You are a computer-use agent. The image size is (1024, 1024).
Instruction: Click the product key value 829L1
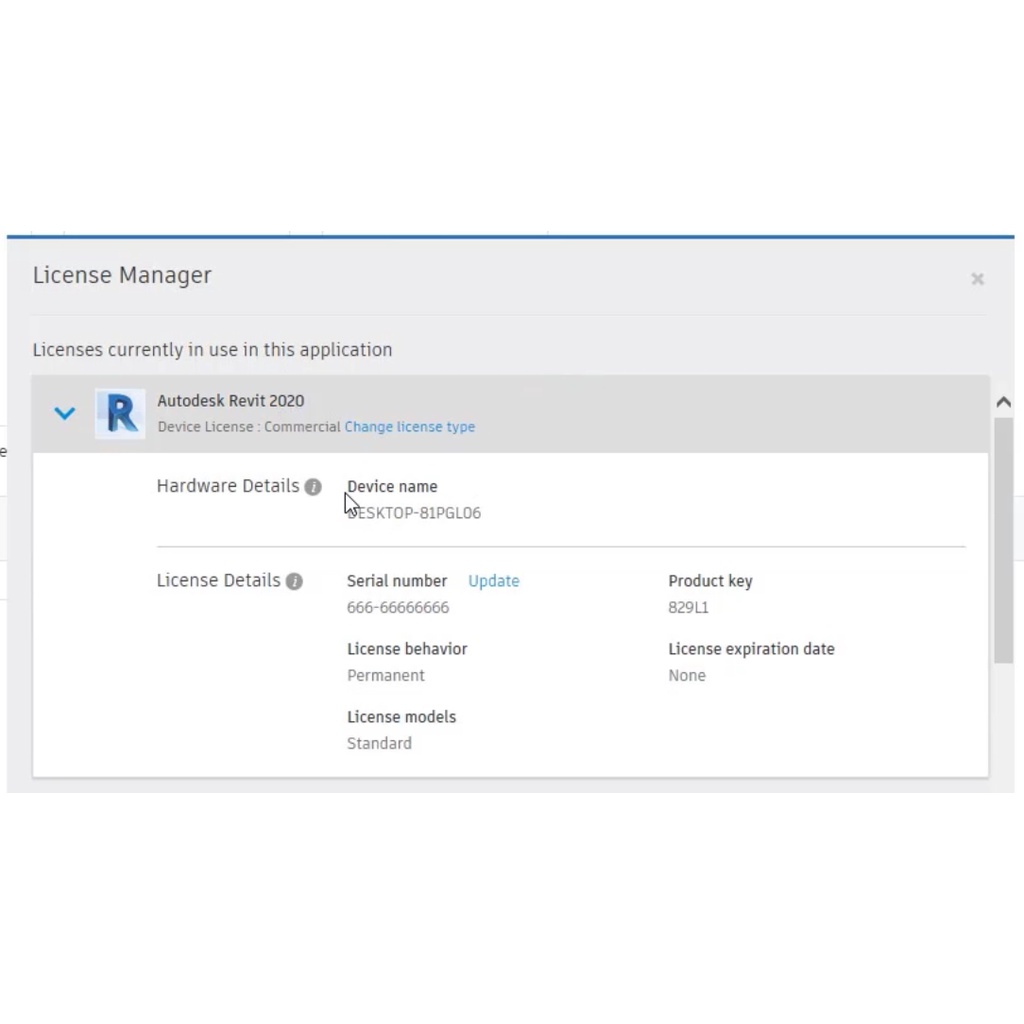click(x=688, y=608)
